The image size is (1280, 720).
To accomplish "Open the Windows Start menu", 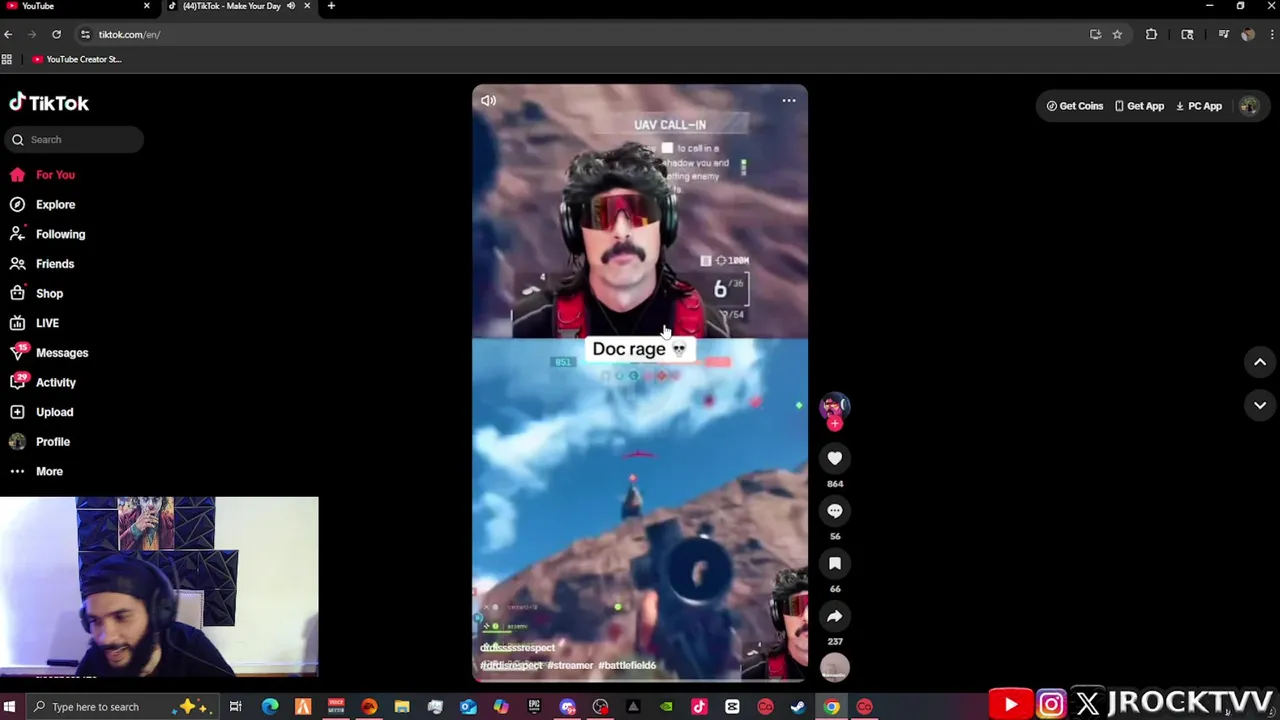I will pyautogui.click(x=9, y=707).
